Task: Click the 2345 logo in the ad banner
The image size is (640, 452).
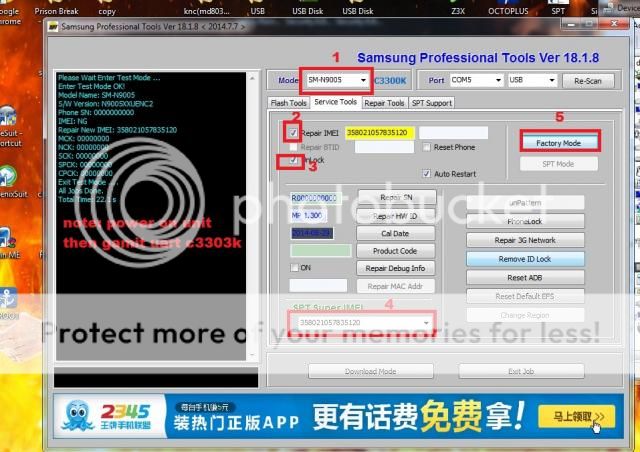Action: [x=91, y=414]
